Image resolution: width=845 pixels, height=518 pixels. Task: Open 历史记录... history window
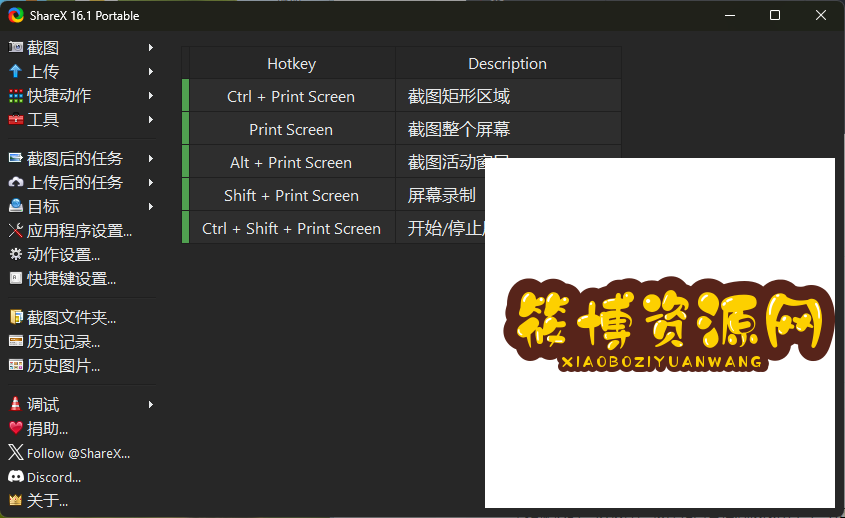(x=81, y=341)
